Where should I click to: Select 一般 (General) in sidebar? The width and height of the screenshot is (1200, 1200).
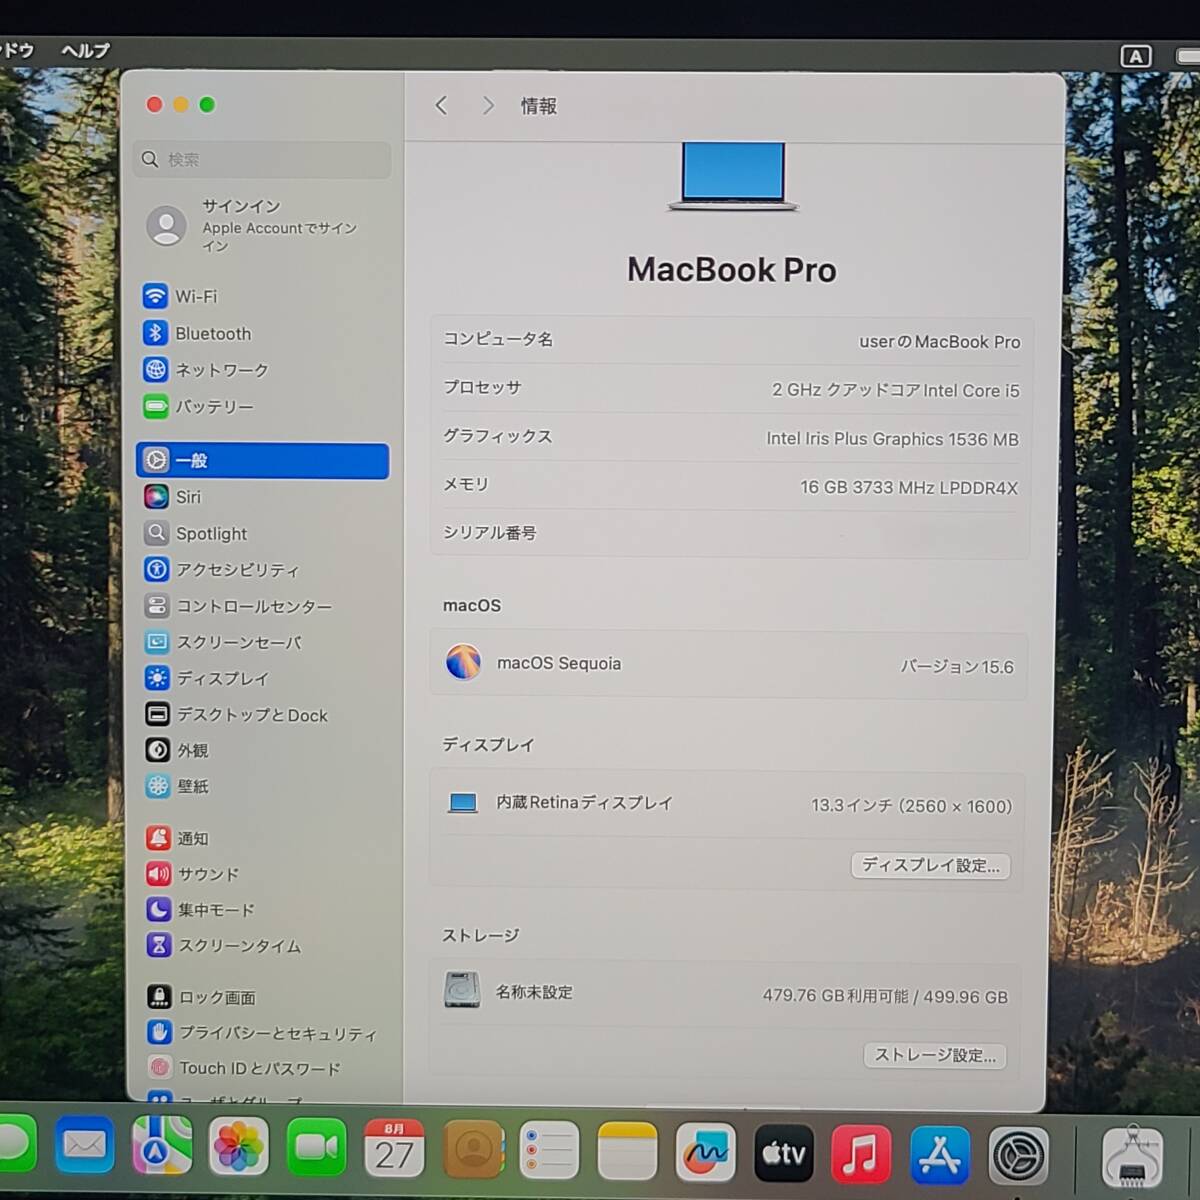[x=262, y=461]
